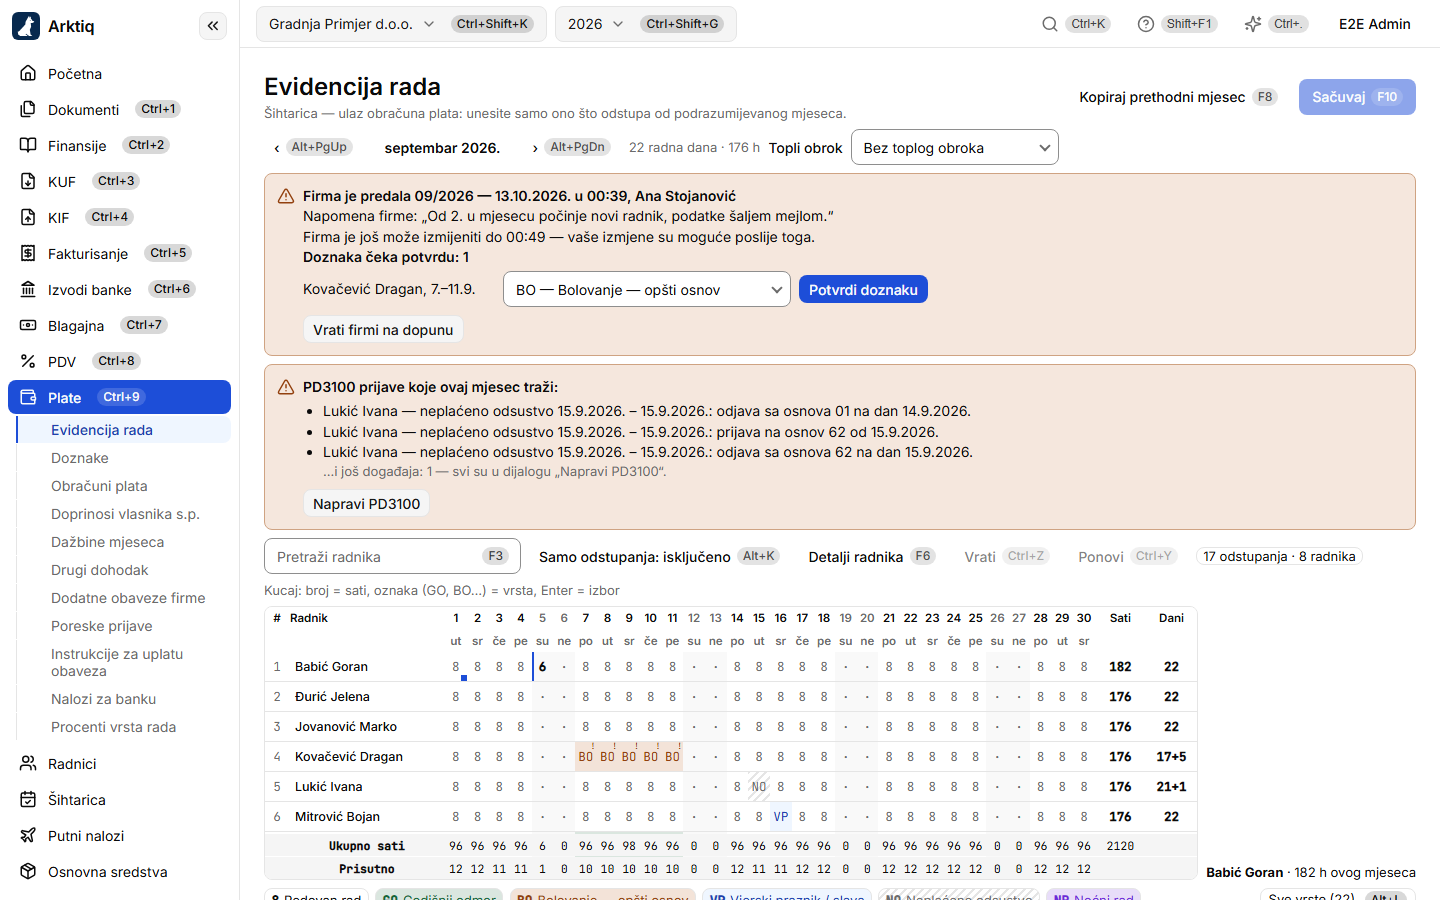Image resolution: width=1440 pixels, height=900 pixels.
Task: Click the E2E Admin user label
Action: pyautogui.click(x=1374, y=24)
